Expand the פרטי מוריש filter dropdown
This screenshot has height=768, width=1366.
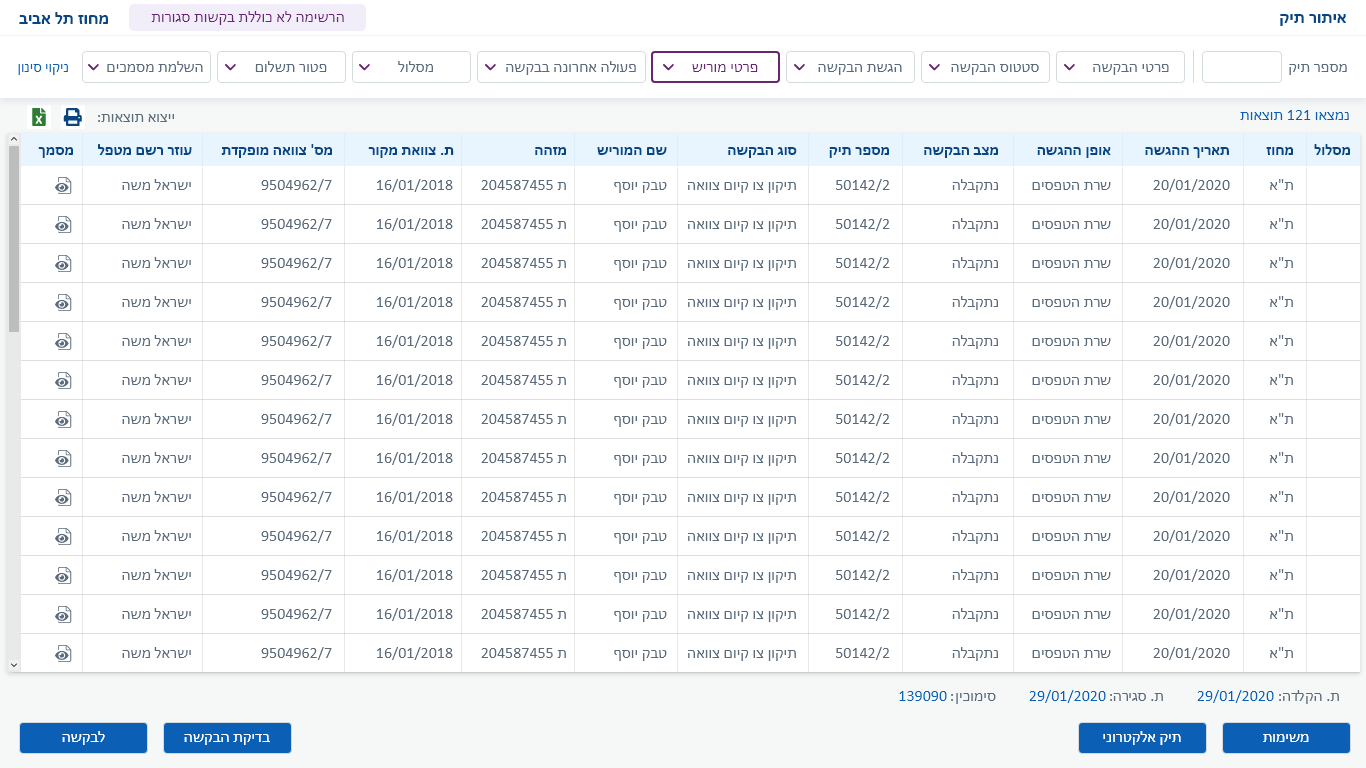pyautogui.click(x=715, y=67)
